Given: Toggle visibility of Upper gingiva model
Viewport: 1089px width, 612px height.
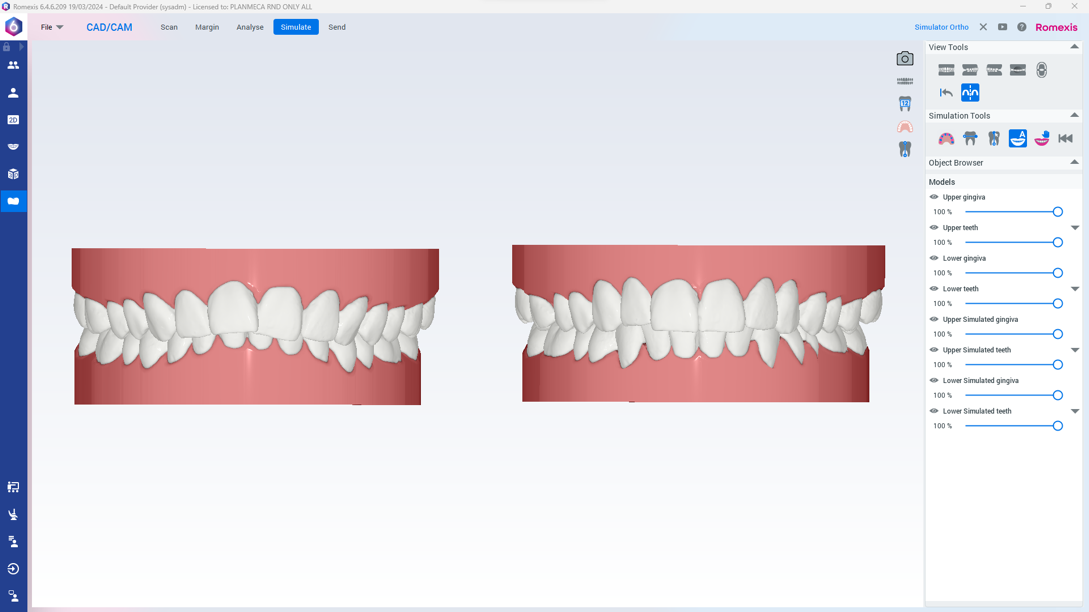Looking at the screenshot, I should click(x=932, y=197).
